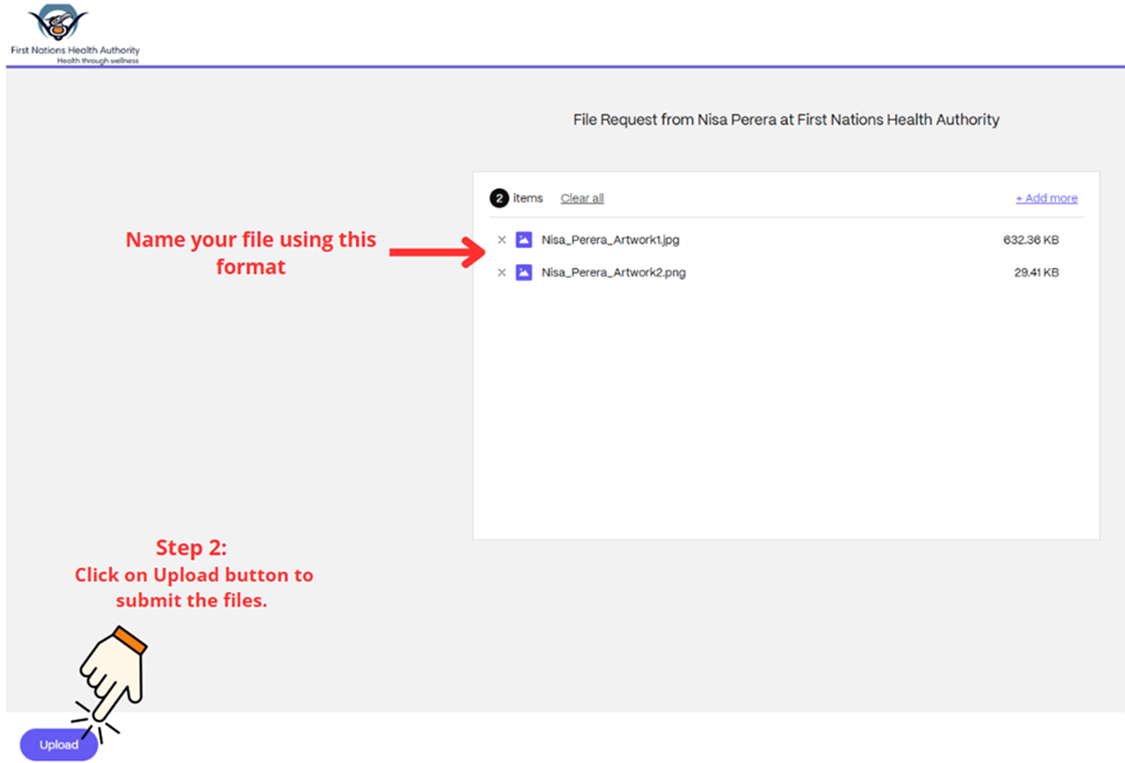1125x763 pixels.
Task: Select the Nisa_Perera_Artwork2.png file name
Action: tap(613, 273)
